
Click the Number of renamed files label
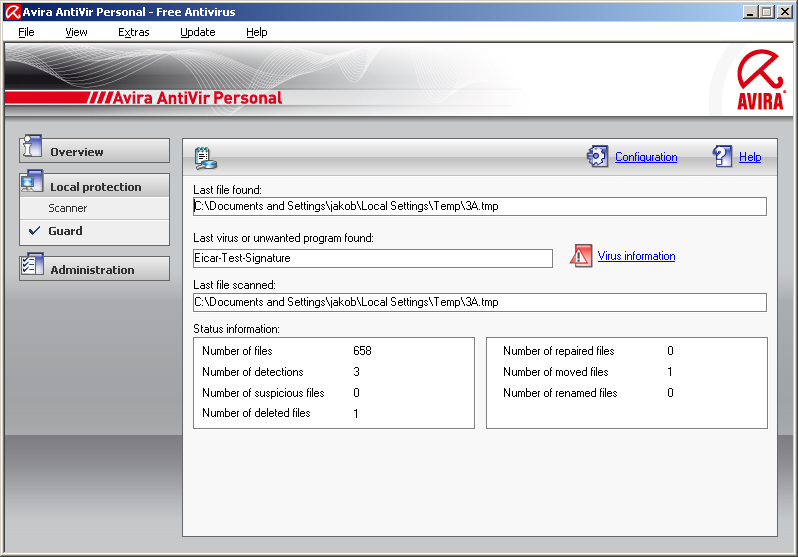pos(560,393)
